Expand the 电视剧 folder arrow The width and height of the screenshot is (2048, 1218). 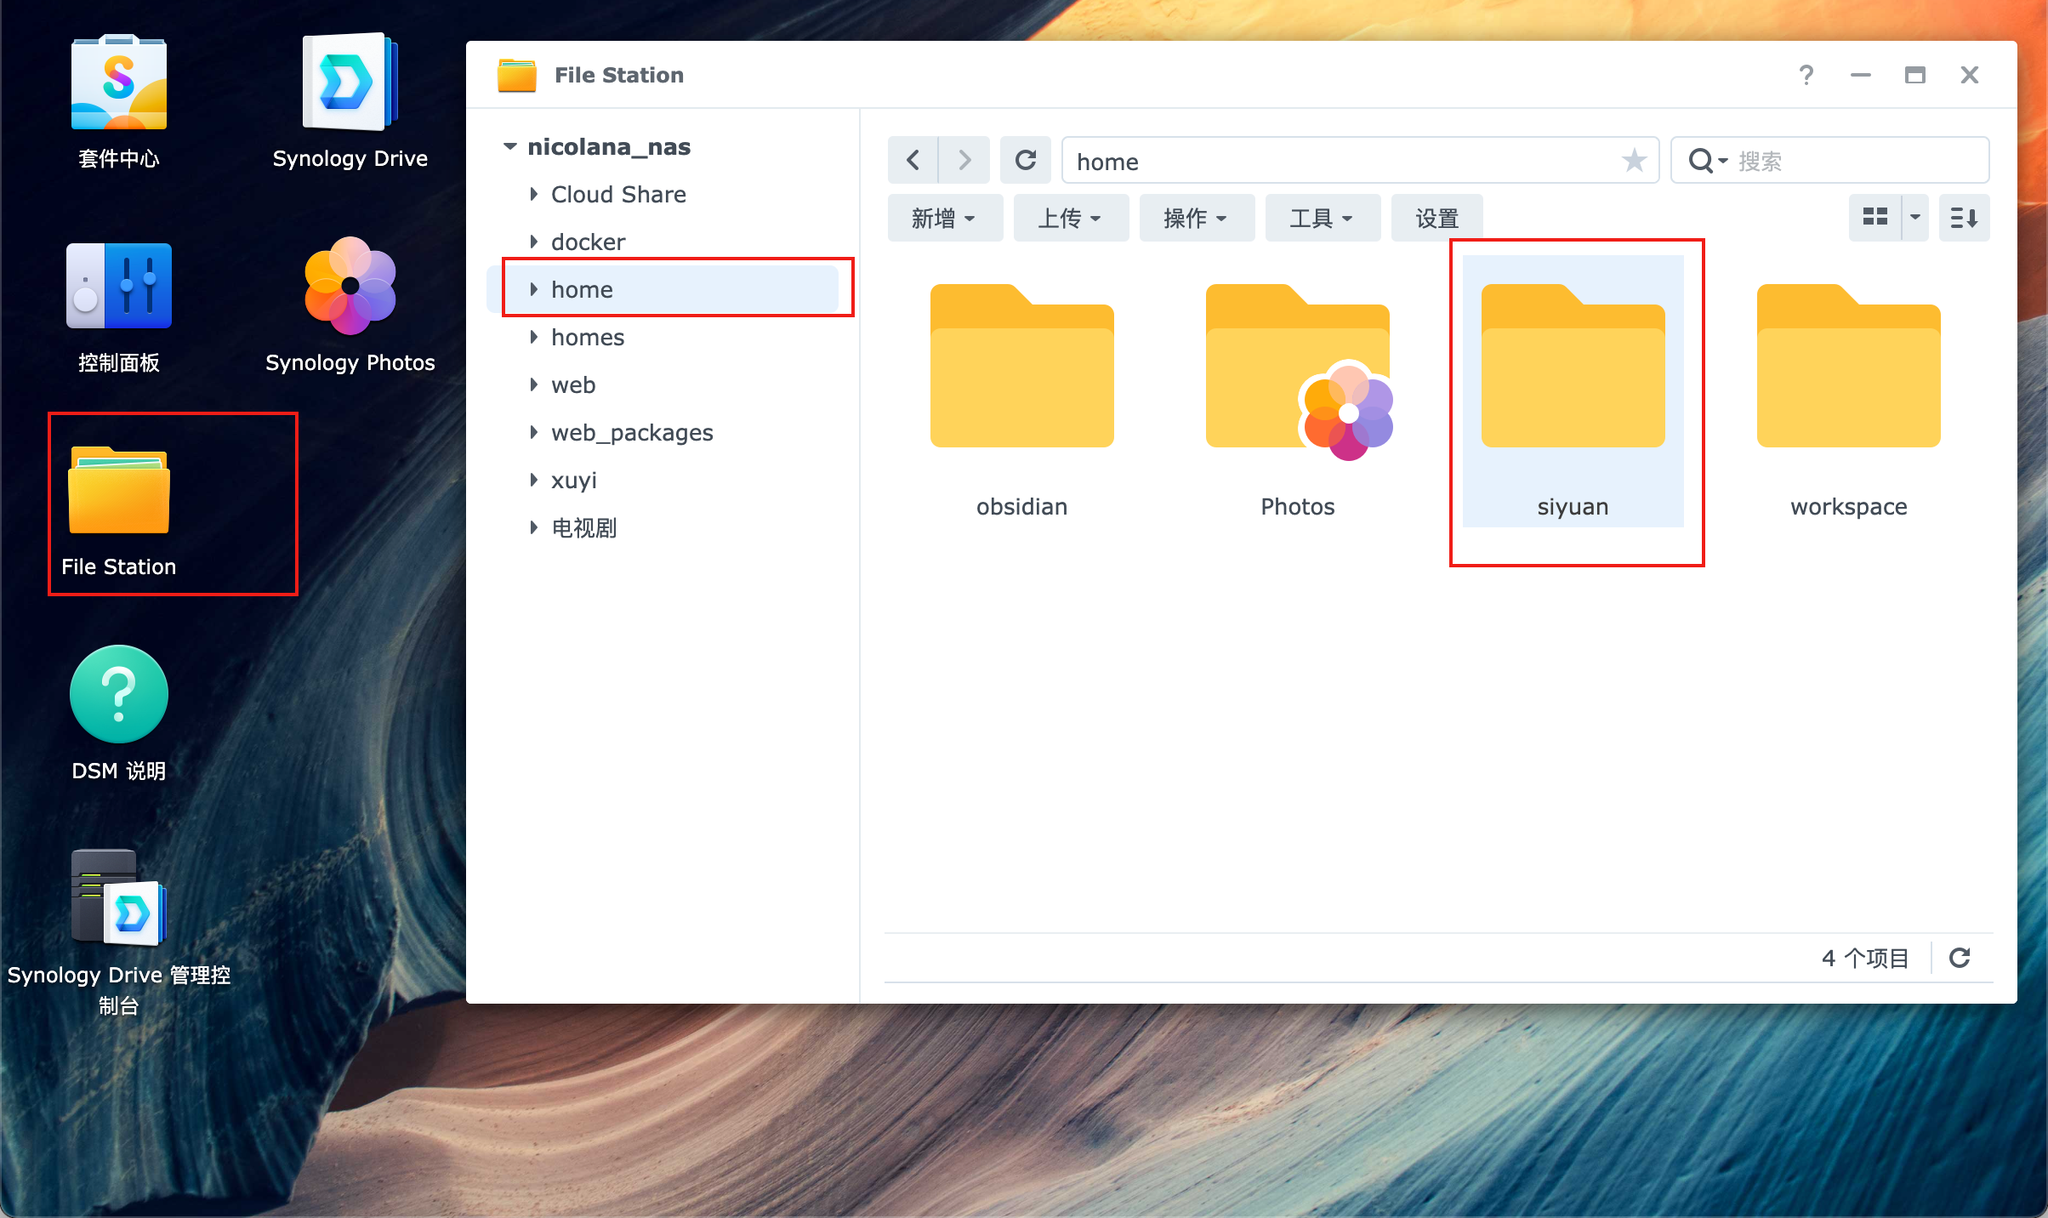pyautogui.click(x=534, y=527)
